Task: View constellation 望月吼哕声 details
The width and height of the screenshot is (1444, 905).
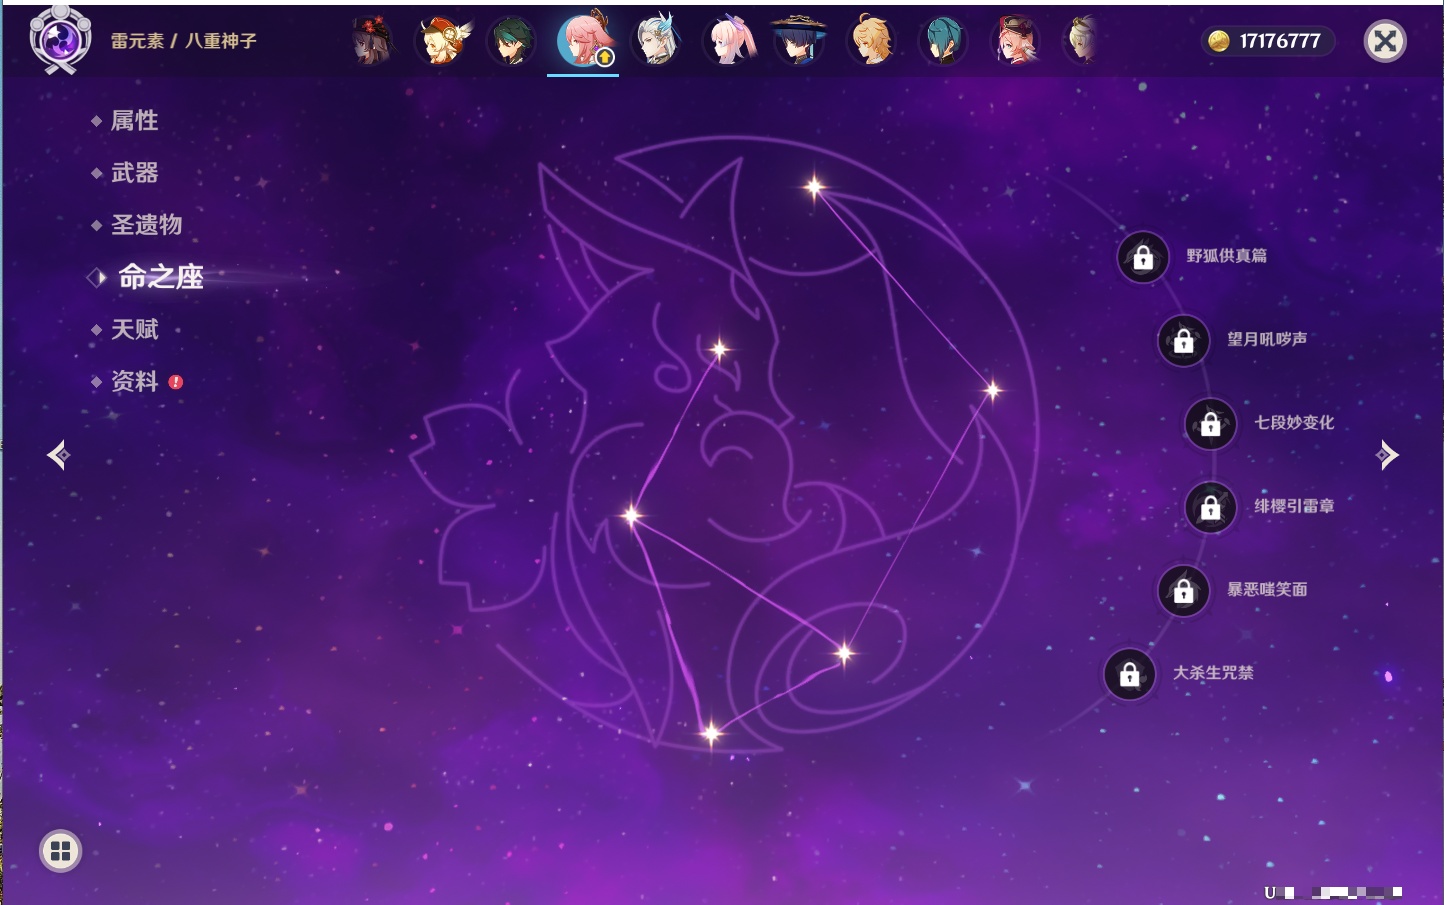Action: pos(1267,339)
